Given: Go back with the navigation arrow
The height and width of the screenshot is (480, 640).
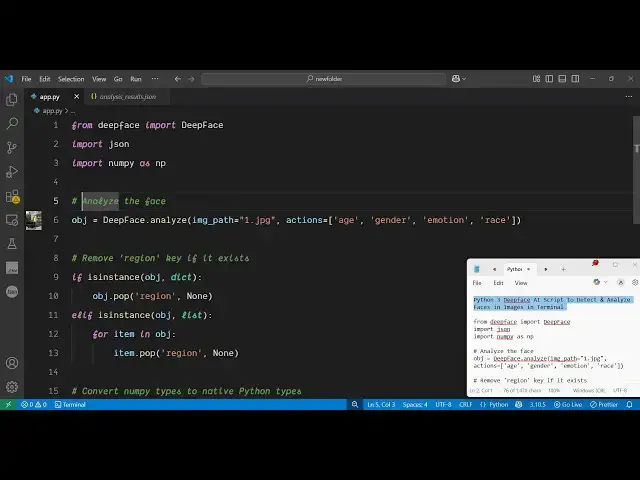Looking at the screenshot, I should click(x=178, y=79).
